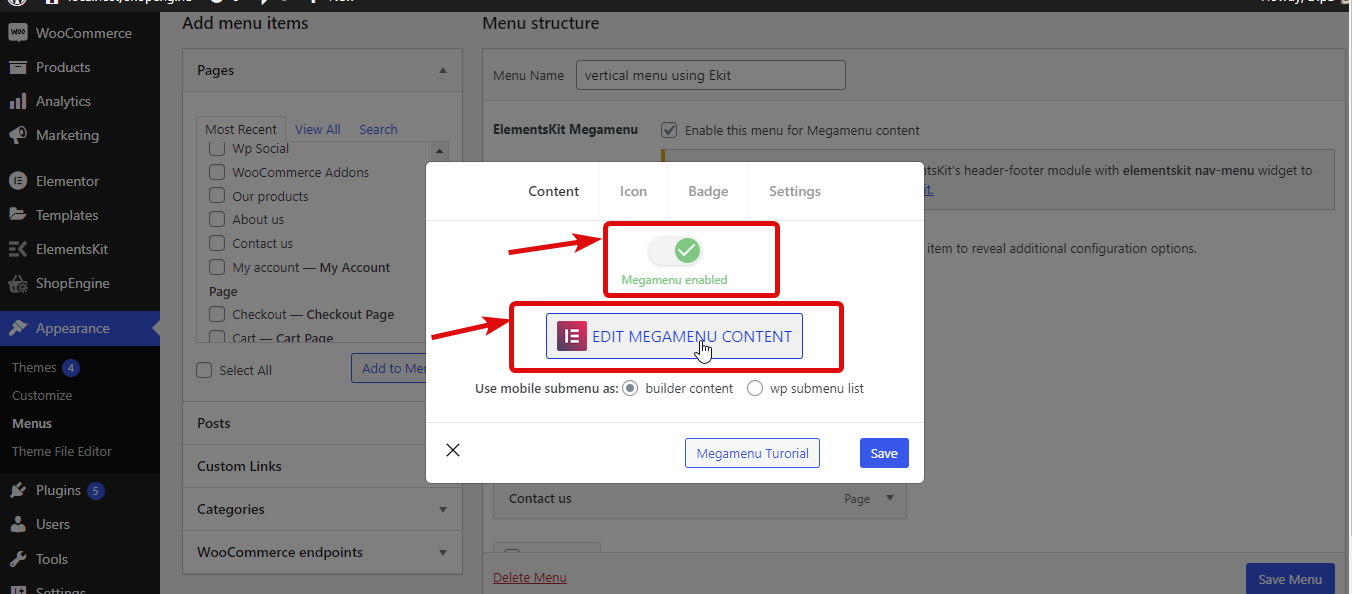This screenshot has height=594, width=1352.
Task: Click the Add to Menu button
Action: click(389, 368)
